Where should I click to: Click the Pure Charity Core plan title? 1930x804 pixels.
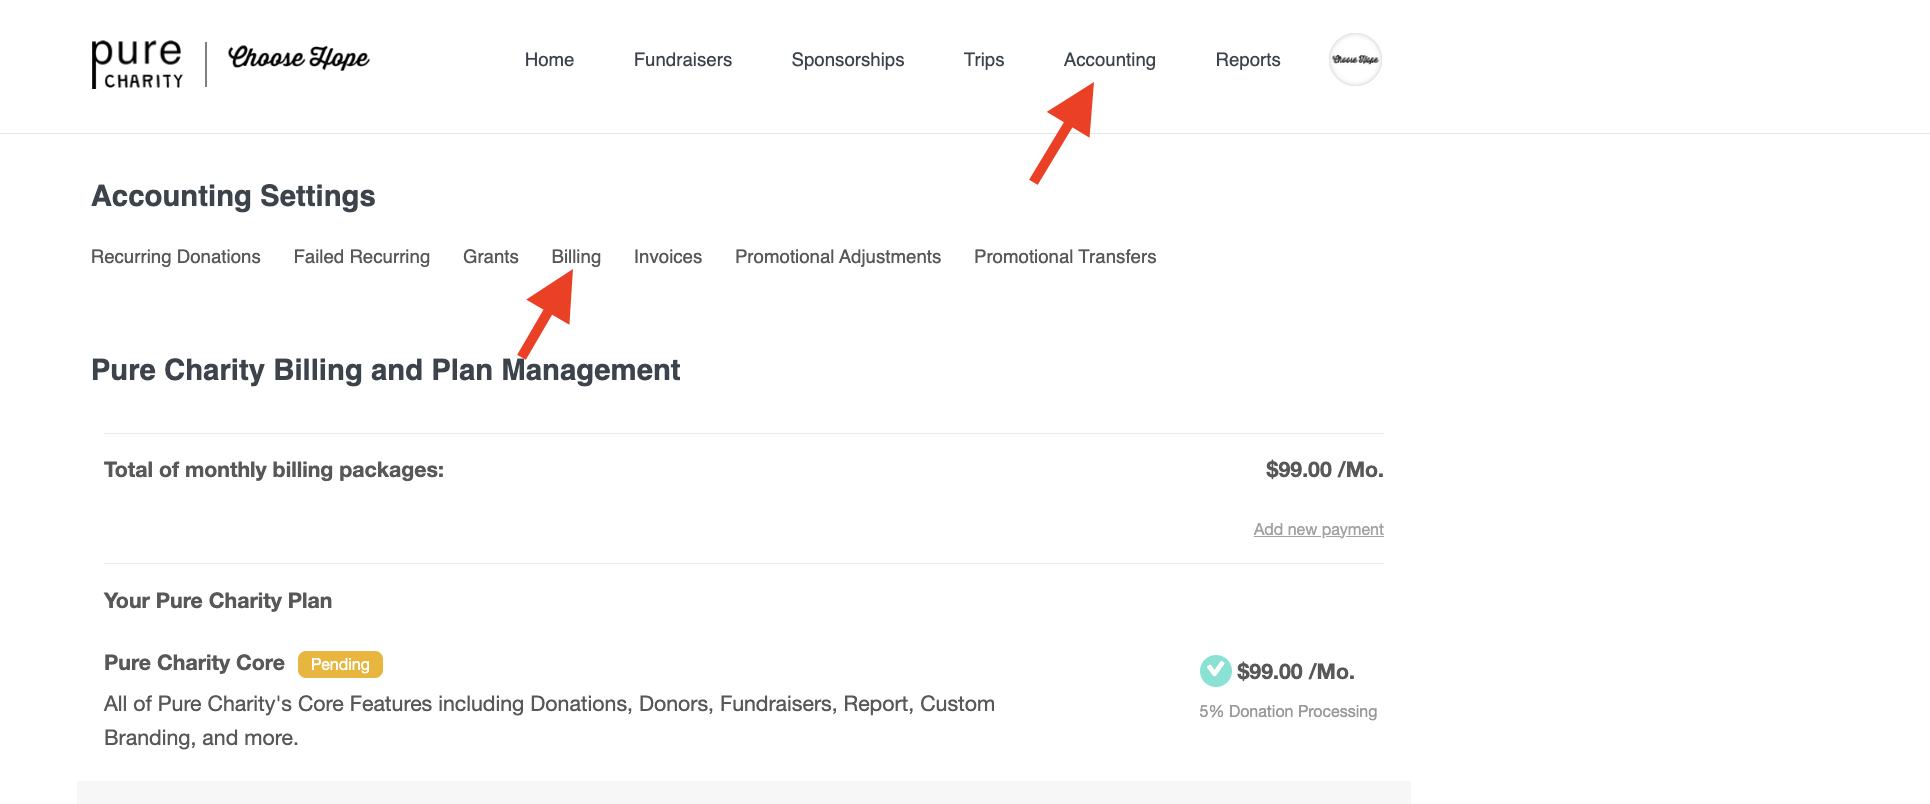[x=194, y=663]
